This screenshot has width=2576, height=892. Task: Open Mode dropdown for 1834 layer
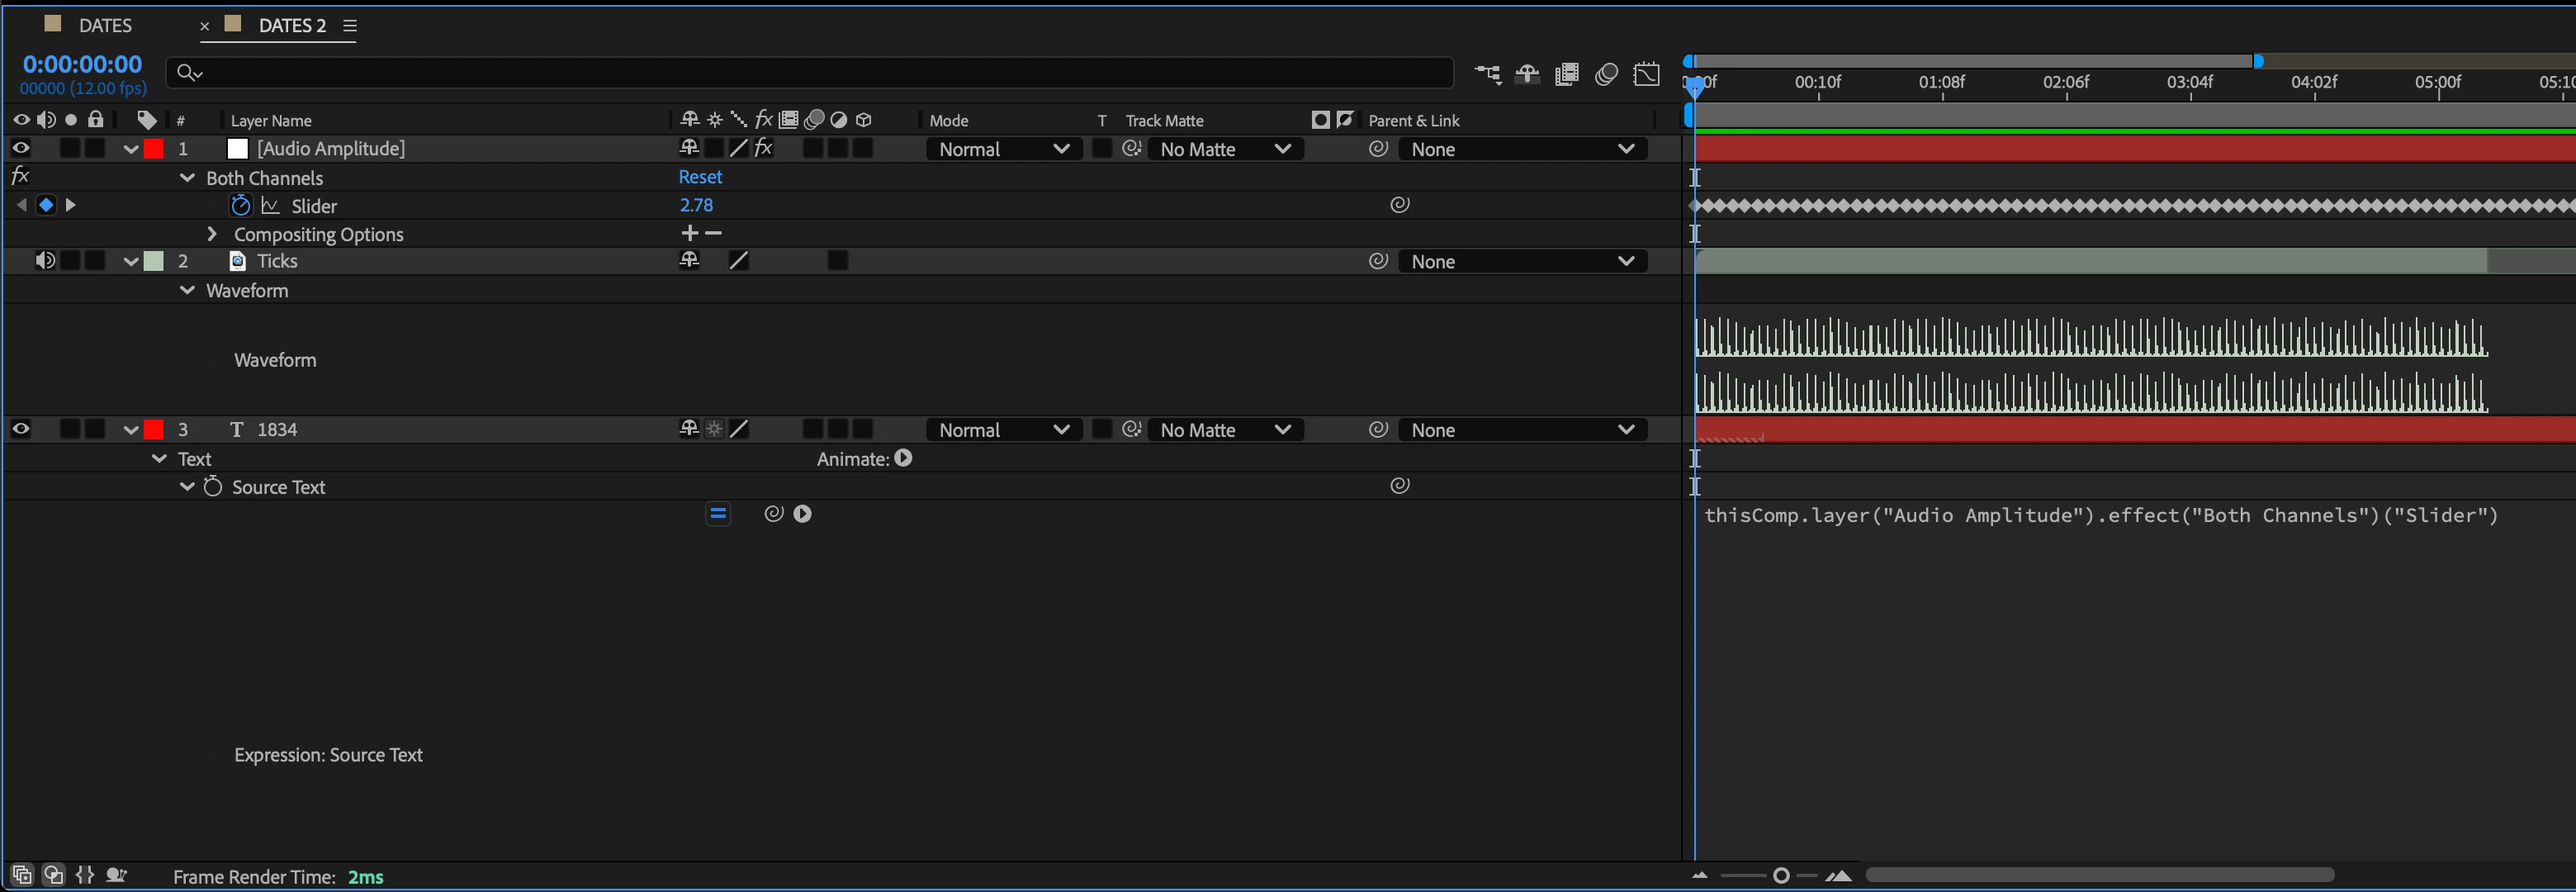(1003, 430)
